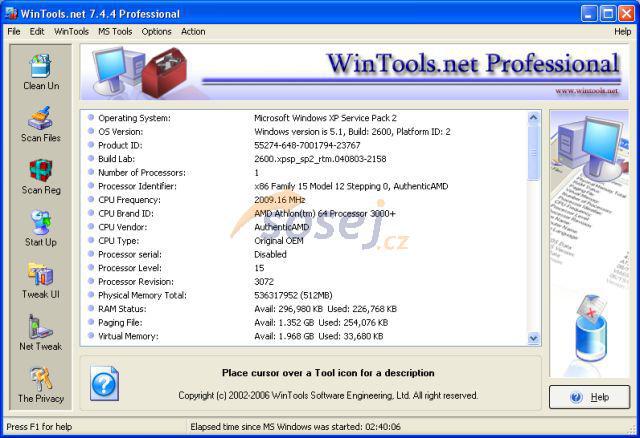640x438 pixels.
Task: Select the Paging File row
Action: pos(306,322)
